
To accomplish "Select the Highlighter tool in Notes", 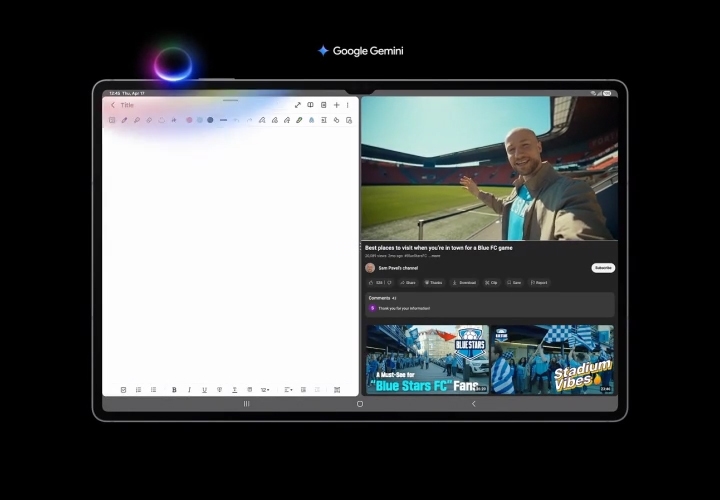I will click(137, 120).
